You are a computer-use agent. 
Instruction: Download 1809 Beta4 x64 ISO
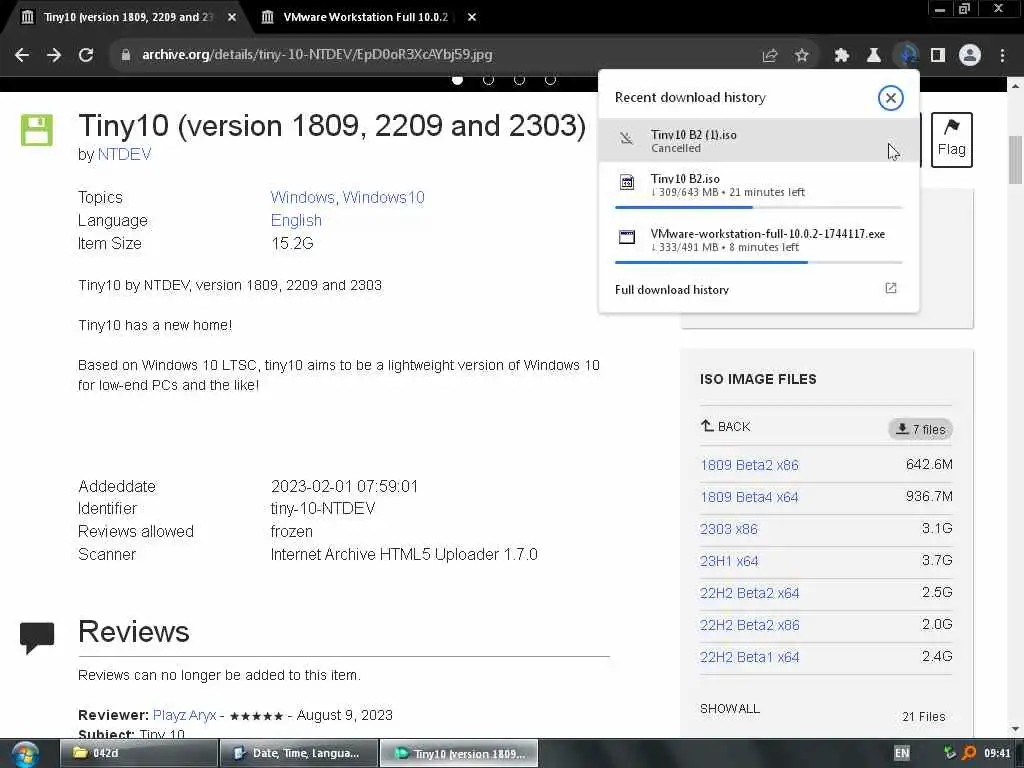749,497
